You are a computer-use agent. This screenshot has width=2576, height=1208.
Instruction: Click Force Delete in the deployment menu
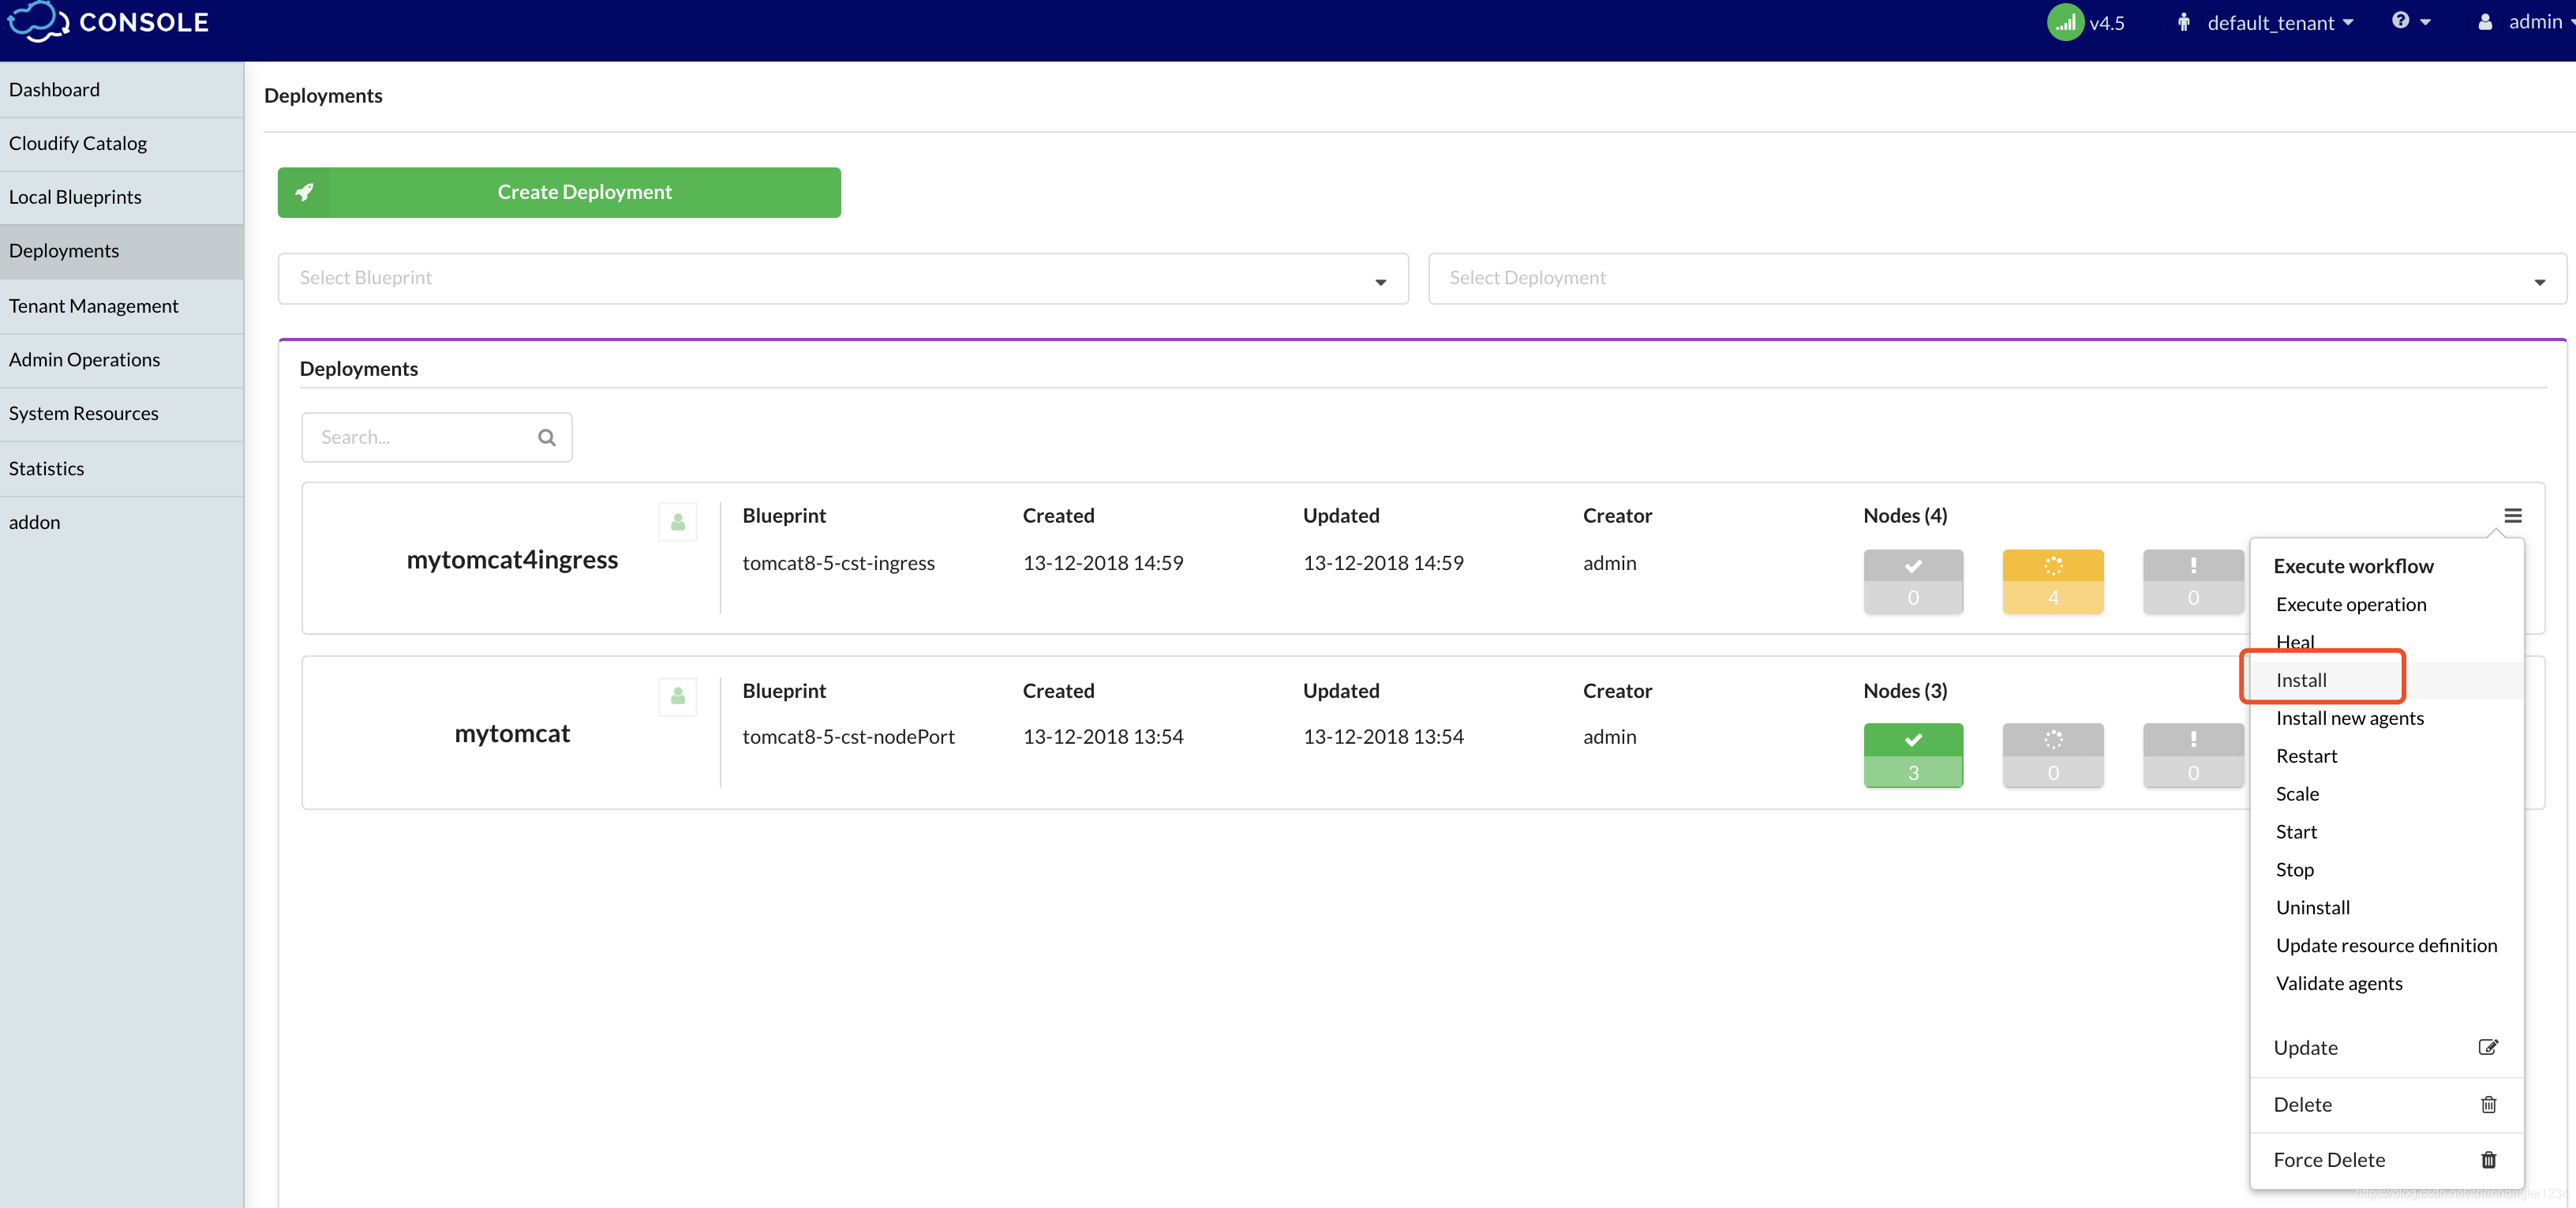2386,1160
